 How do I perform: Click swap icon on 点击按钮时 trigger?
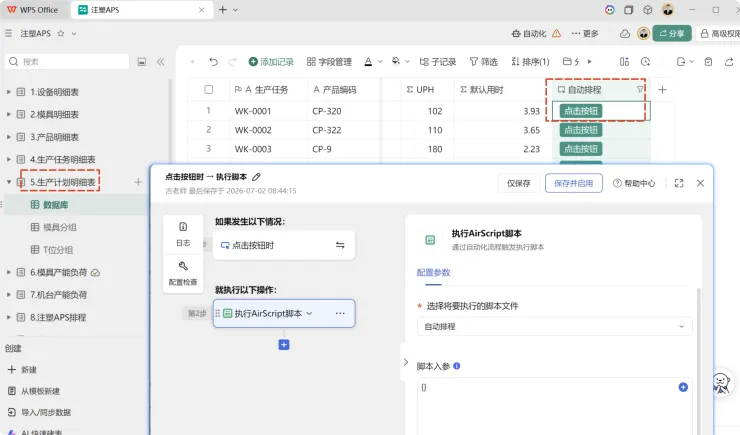(340, 245)
